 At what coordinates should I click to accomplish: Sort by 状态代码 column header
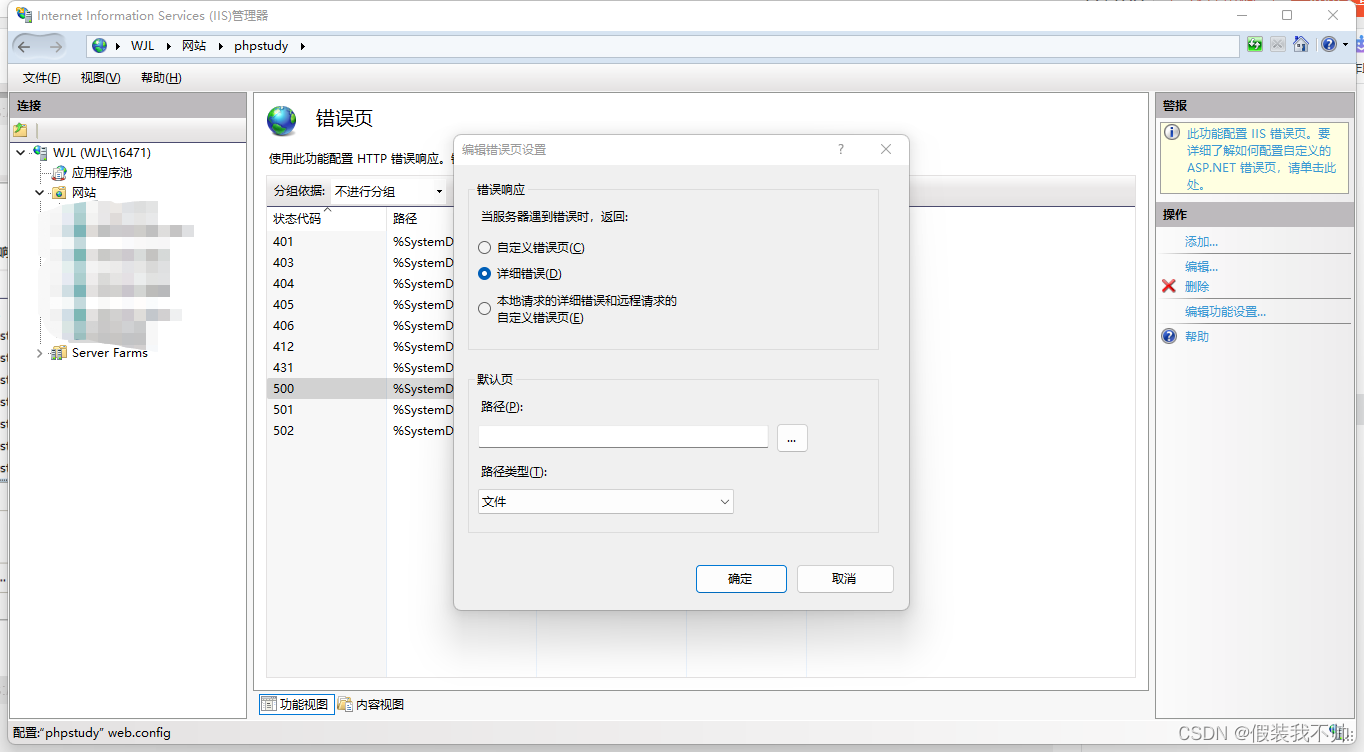pyautogui.click(x=326, y=218)
